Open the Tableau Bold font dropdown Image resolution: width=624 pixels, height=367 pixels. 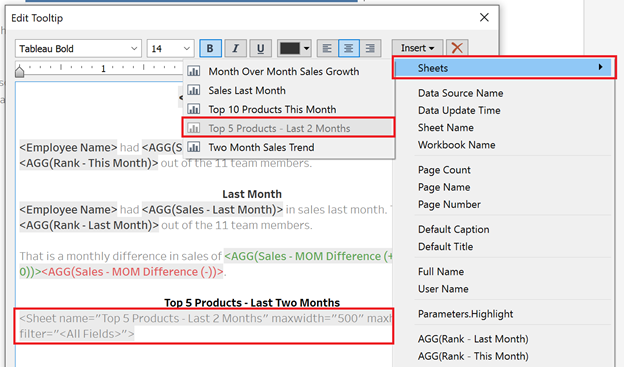click(78, 49)
